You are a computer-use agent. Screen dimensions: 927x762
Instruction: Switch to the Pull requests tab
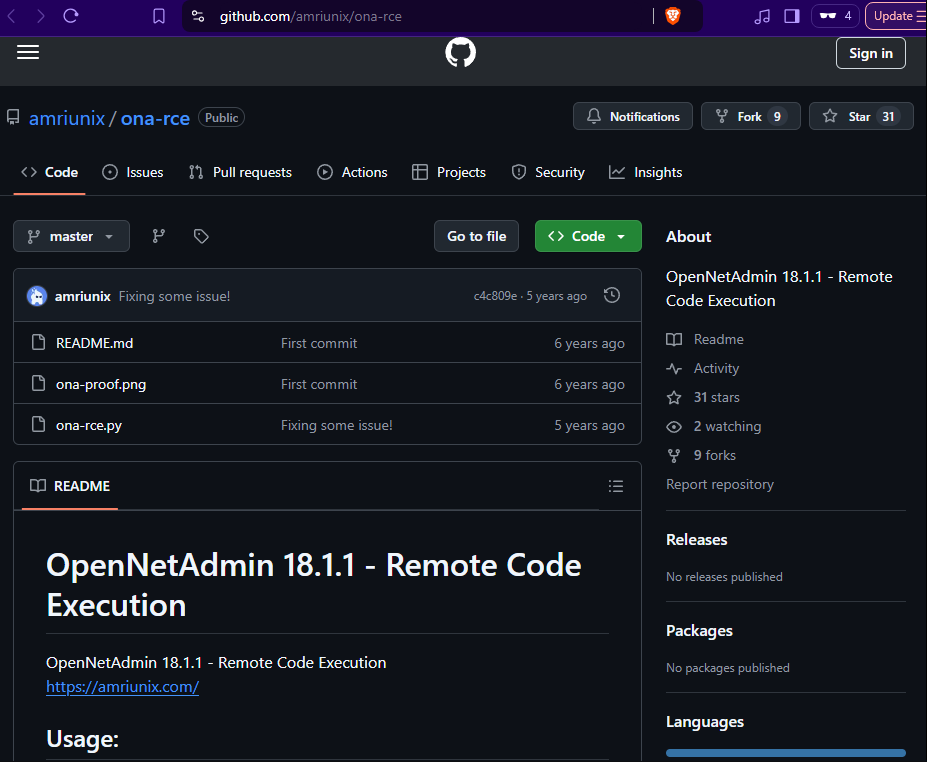pyautogui.click(x=240, y=172)
